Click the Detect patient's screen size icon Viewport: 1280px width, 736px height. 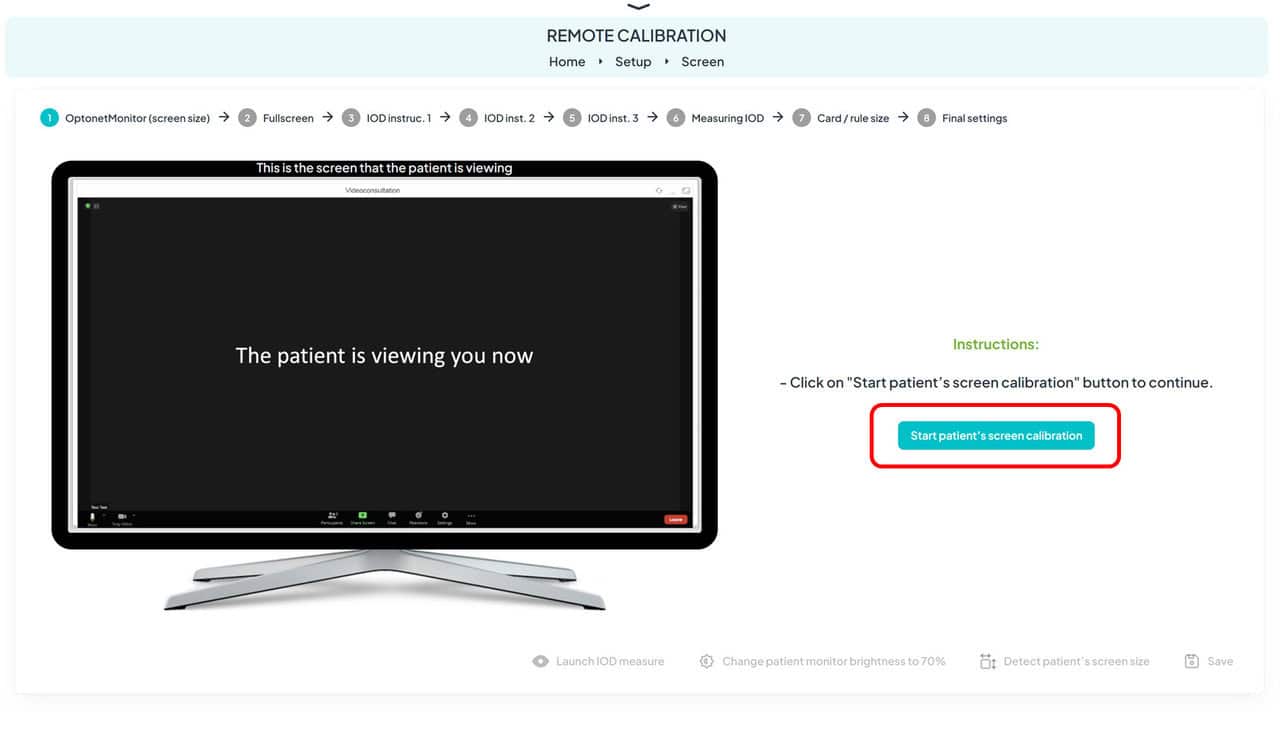[987, 661]
